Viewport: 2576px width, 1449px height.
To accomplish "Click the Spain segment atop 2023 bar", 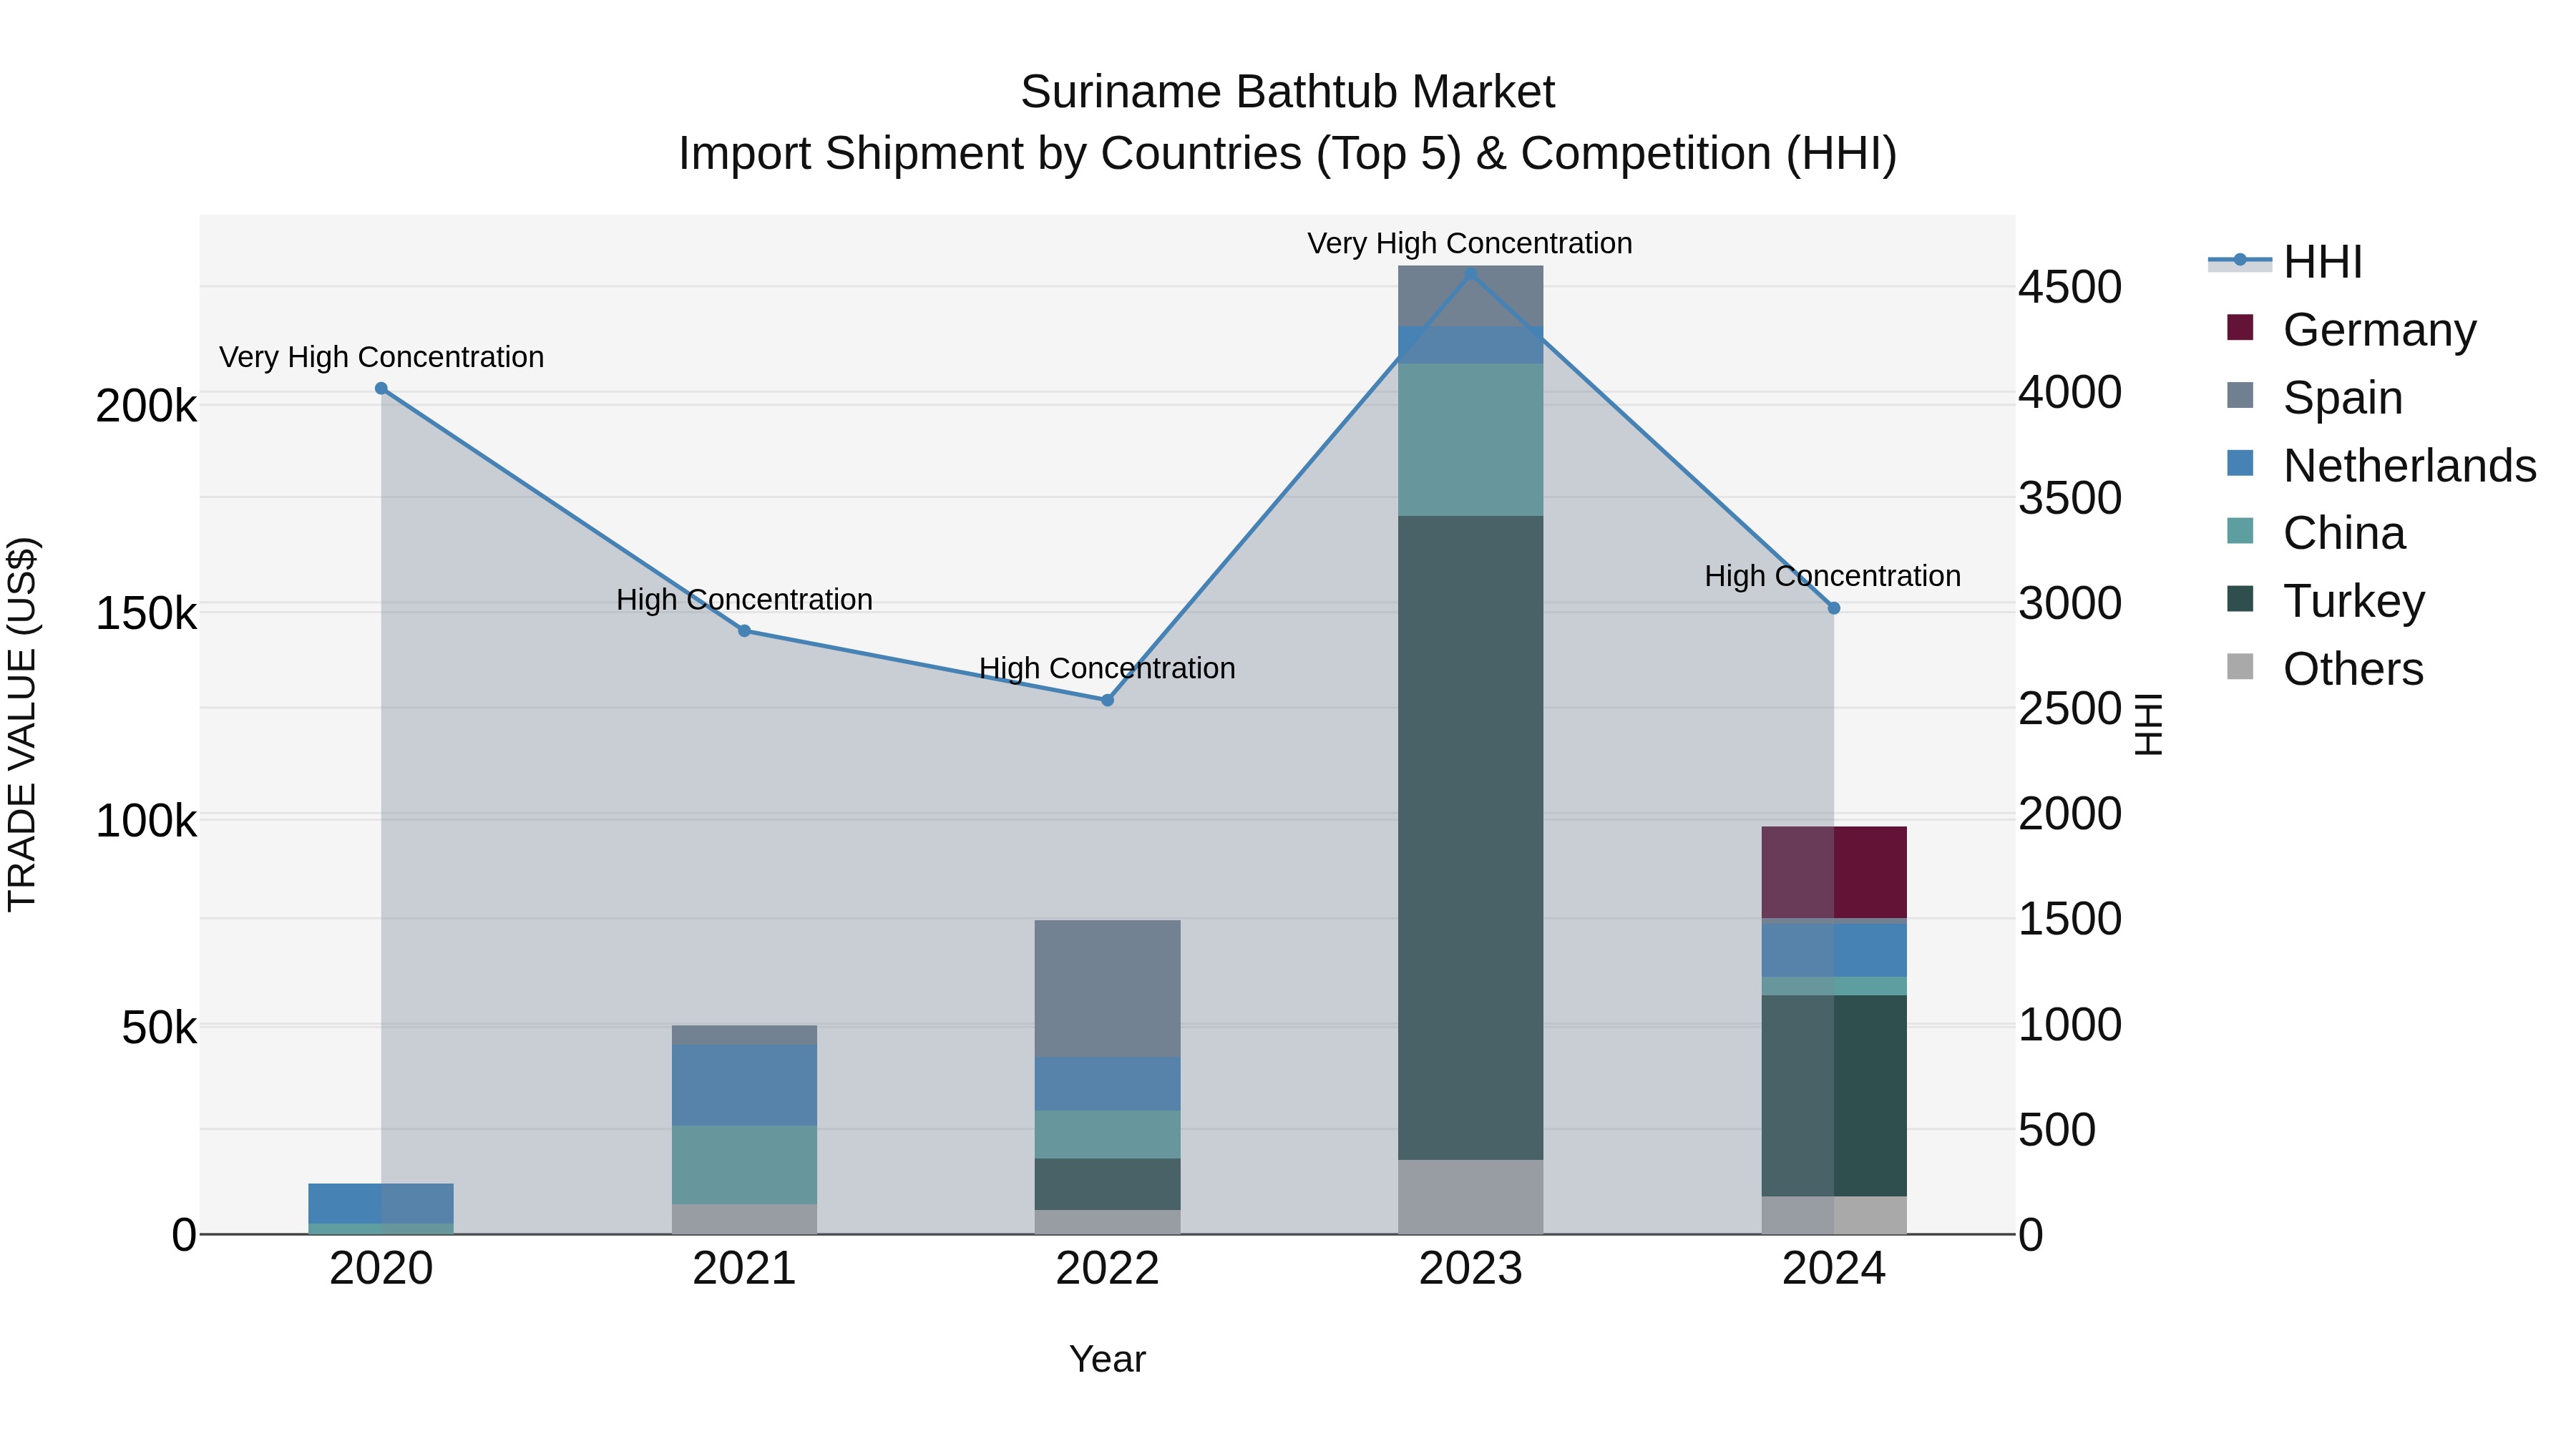I will 1470,296.
